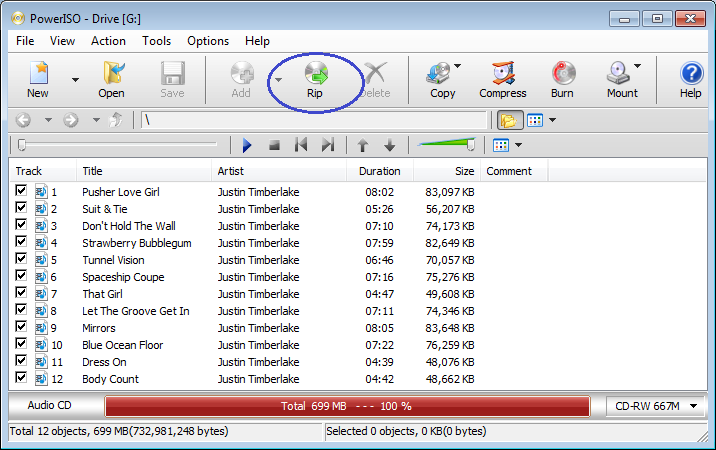This screenshot has height=450, width=716.
Task: Open the Compress tool
Action: click(x=503, y=80)
